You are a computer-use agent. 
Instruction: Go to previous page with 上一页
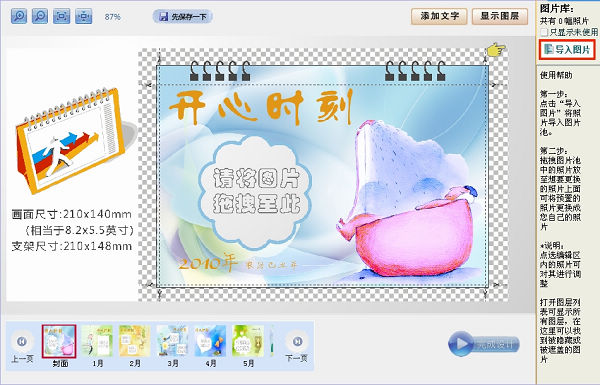tap(22, 346)
